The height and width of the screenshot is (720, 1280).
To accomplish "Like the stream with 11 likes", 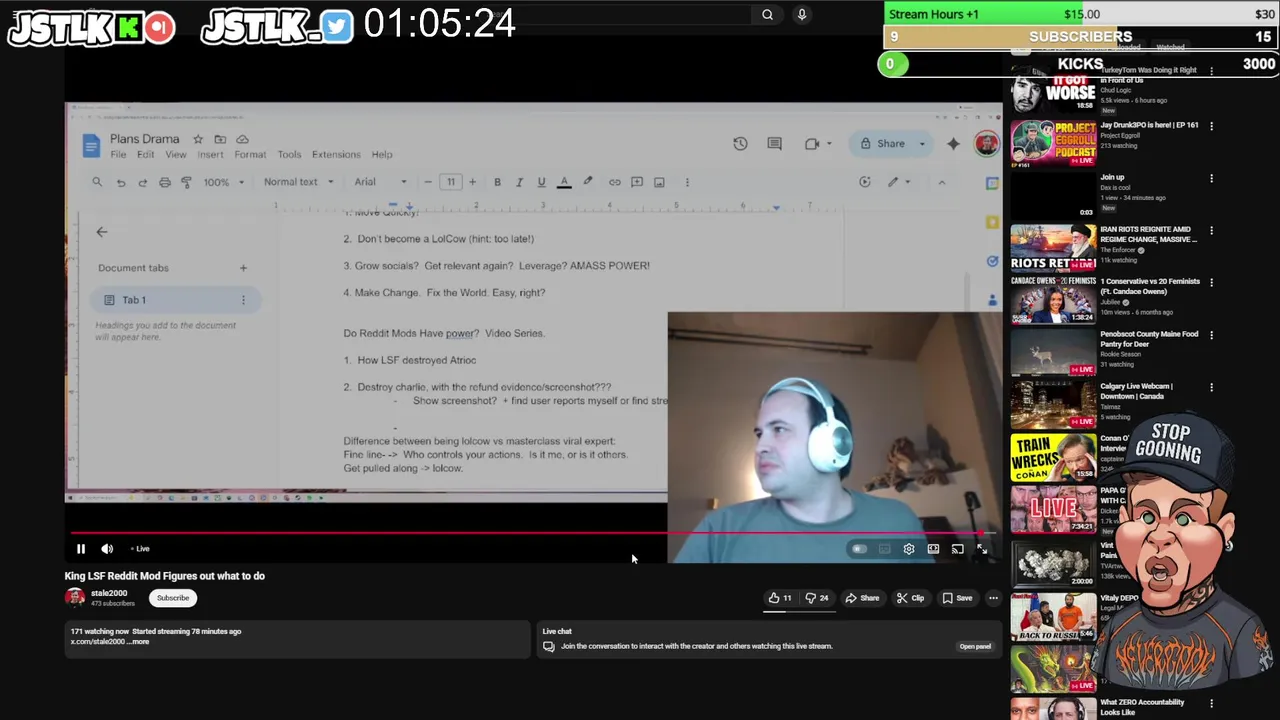I will coord(780,598).
